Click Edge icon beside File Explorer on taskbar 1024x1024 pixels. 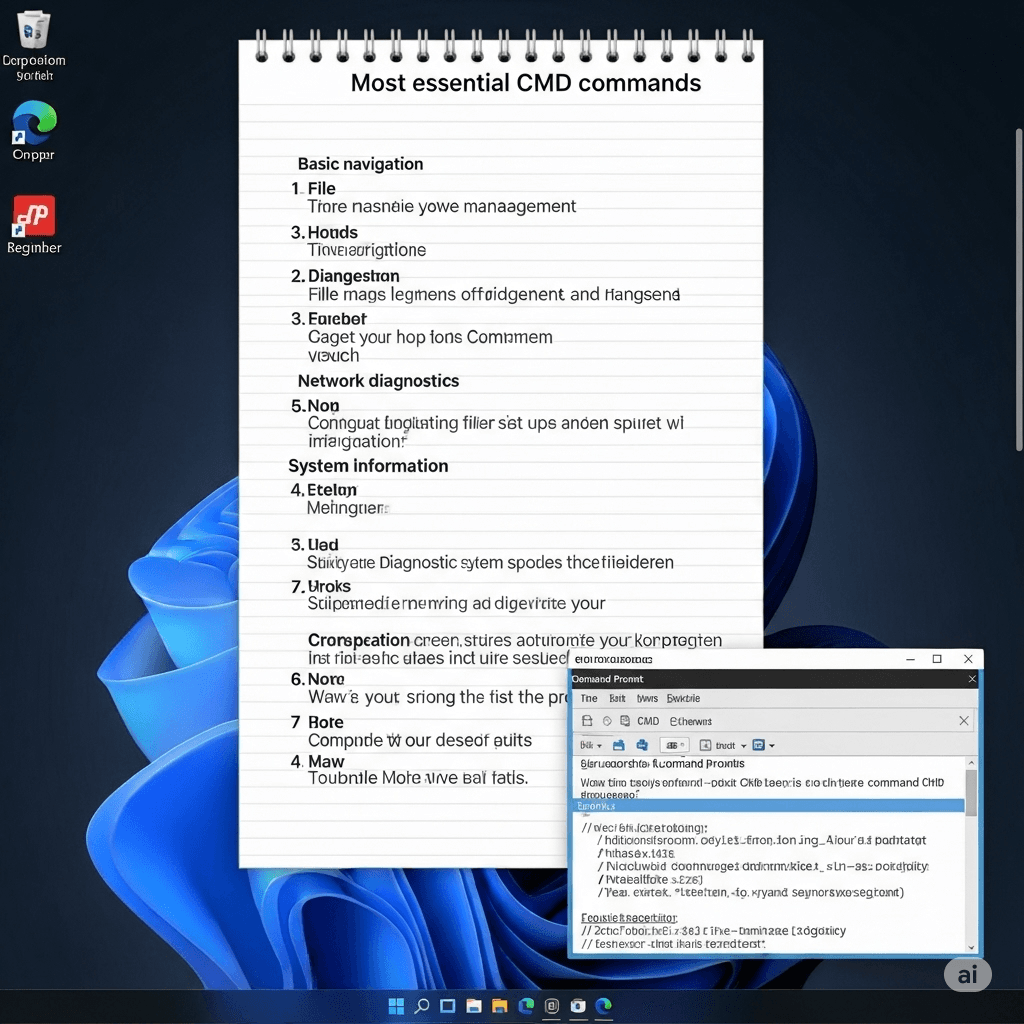(x=526, y=1006)
